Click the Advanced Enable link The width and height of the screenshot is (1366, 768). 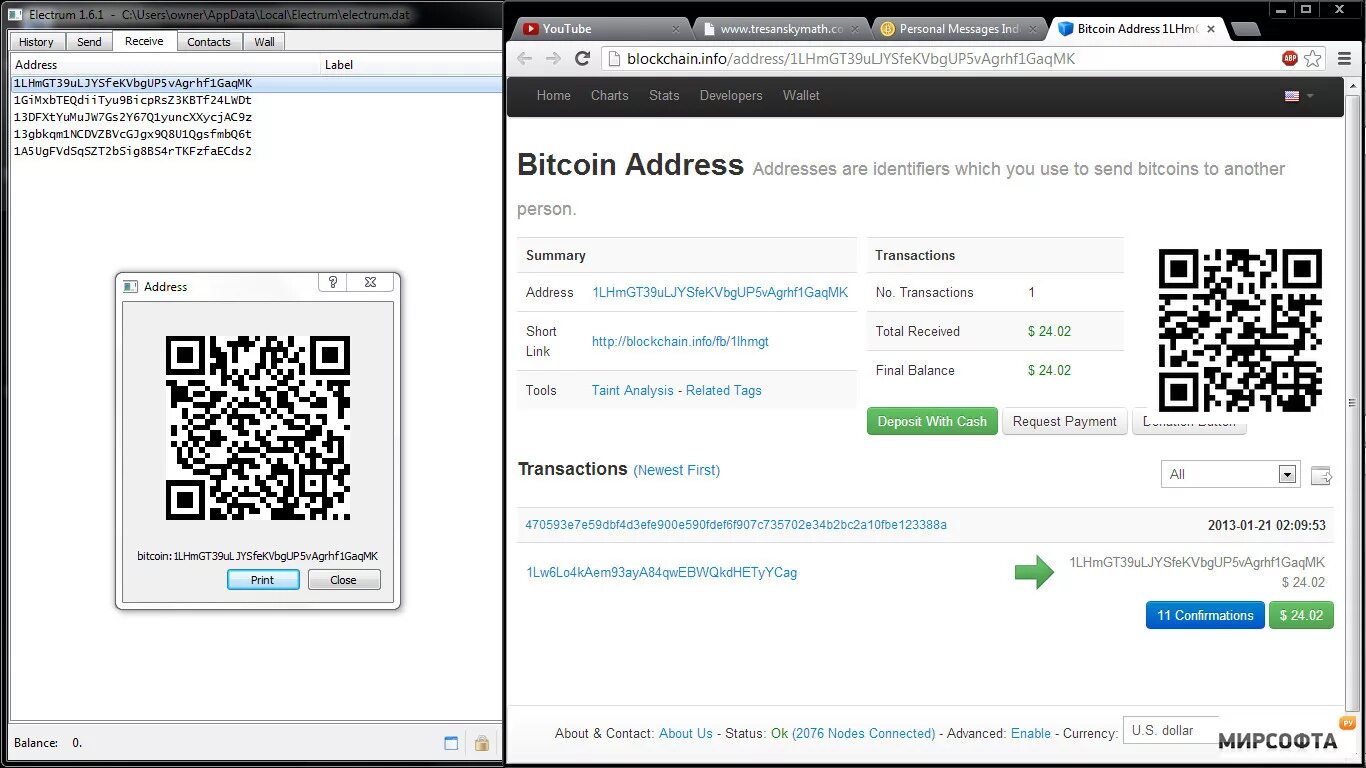pyautogui.click(x=1031, y=733)
